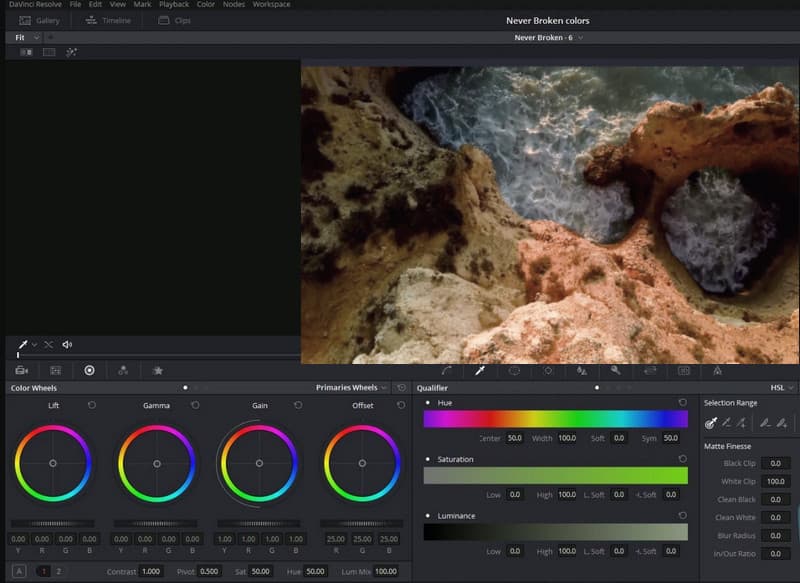Open the Fit zoom level dropdown
Viewport: 800px width, 583px height.
point(27,38)
